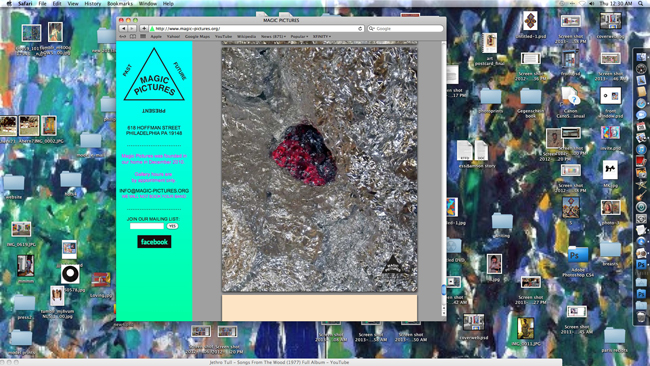Open the Reading List glasses icon
This screenshot has width=650, height=366.
coord(123,36)
